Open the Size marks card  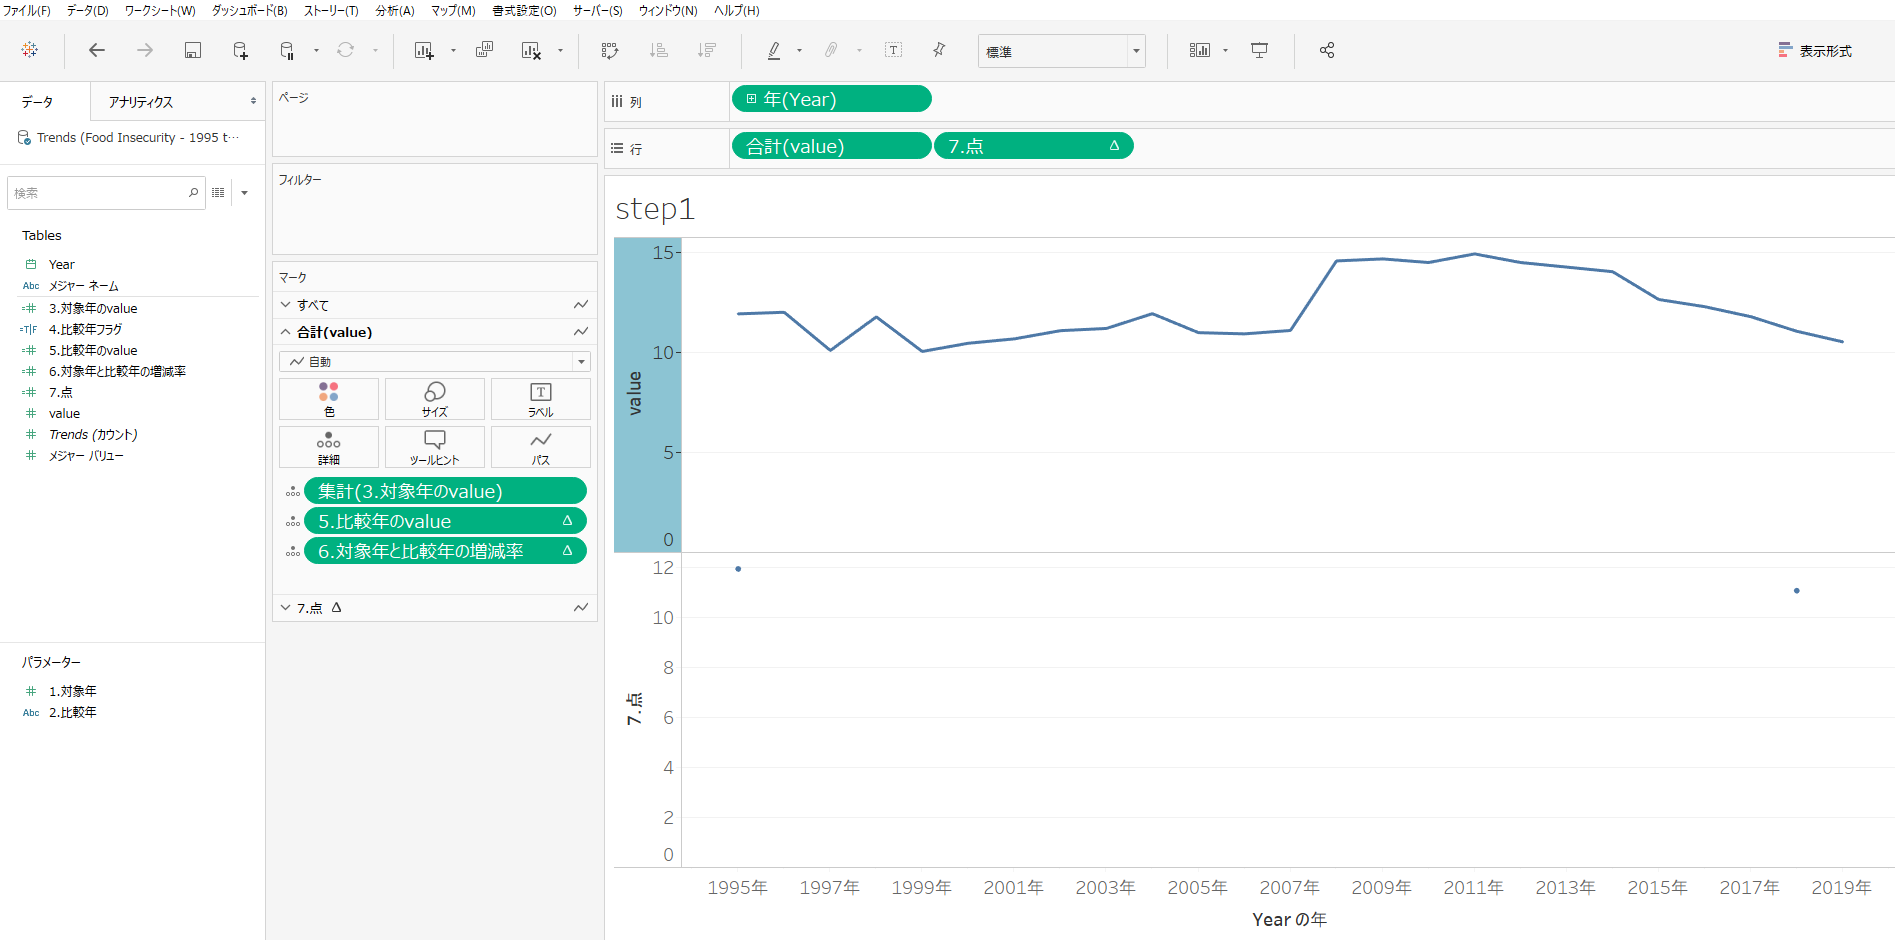click(435, 399)
